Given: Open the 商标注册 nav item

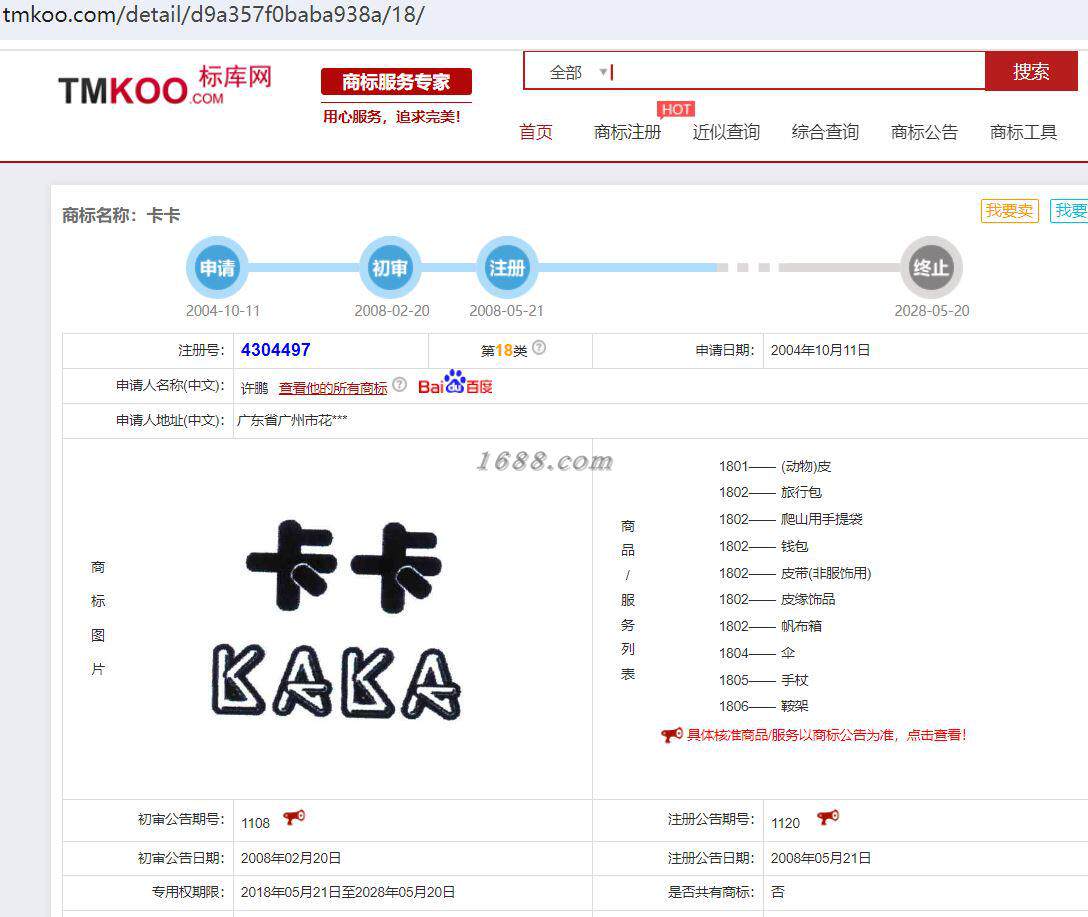Looking at the screenshot, I should point(627,132).
